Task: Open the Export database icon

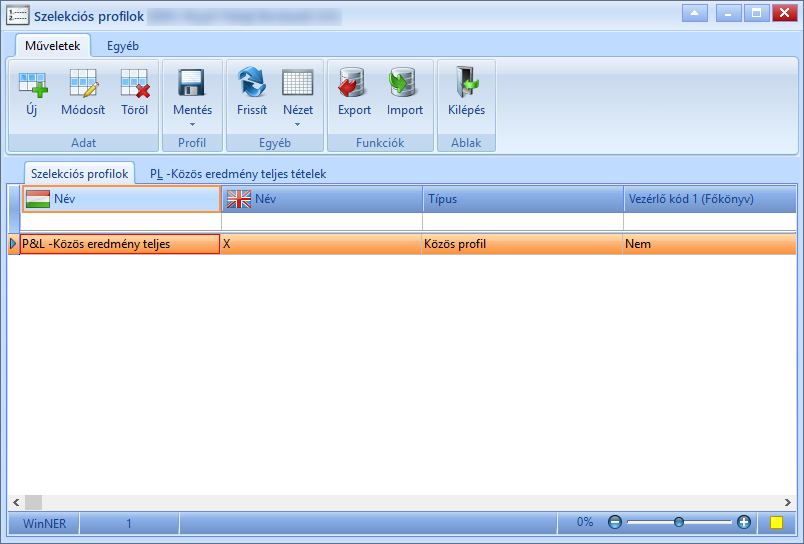Action: coord(353,83)
